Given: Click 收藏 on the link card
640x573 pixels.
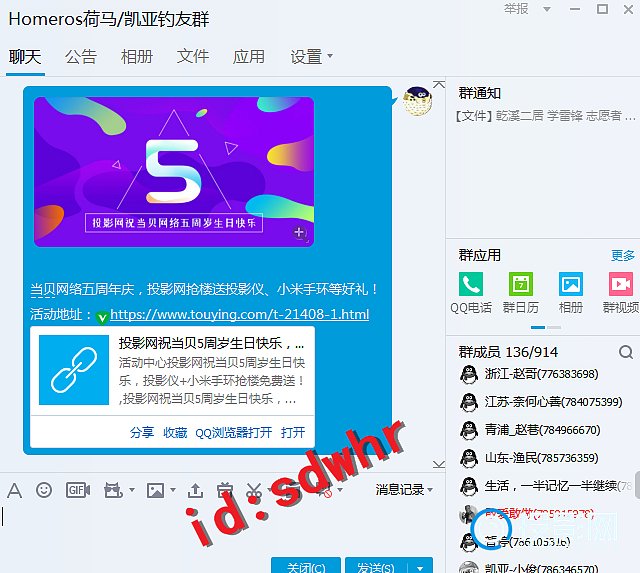Looking at the screenshot, I should [175, 432].
